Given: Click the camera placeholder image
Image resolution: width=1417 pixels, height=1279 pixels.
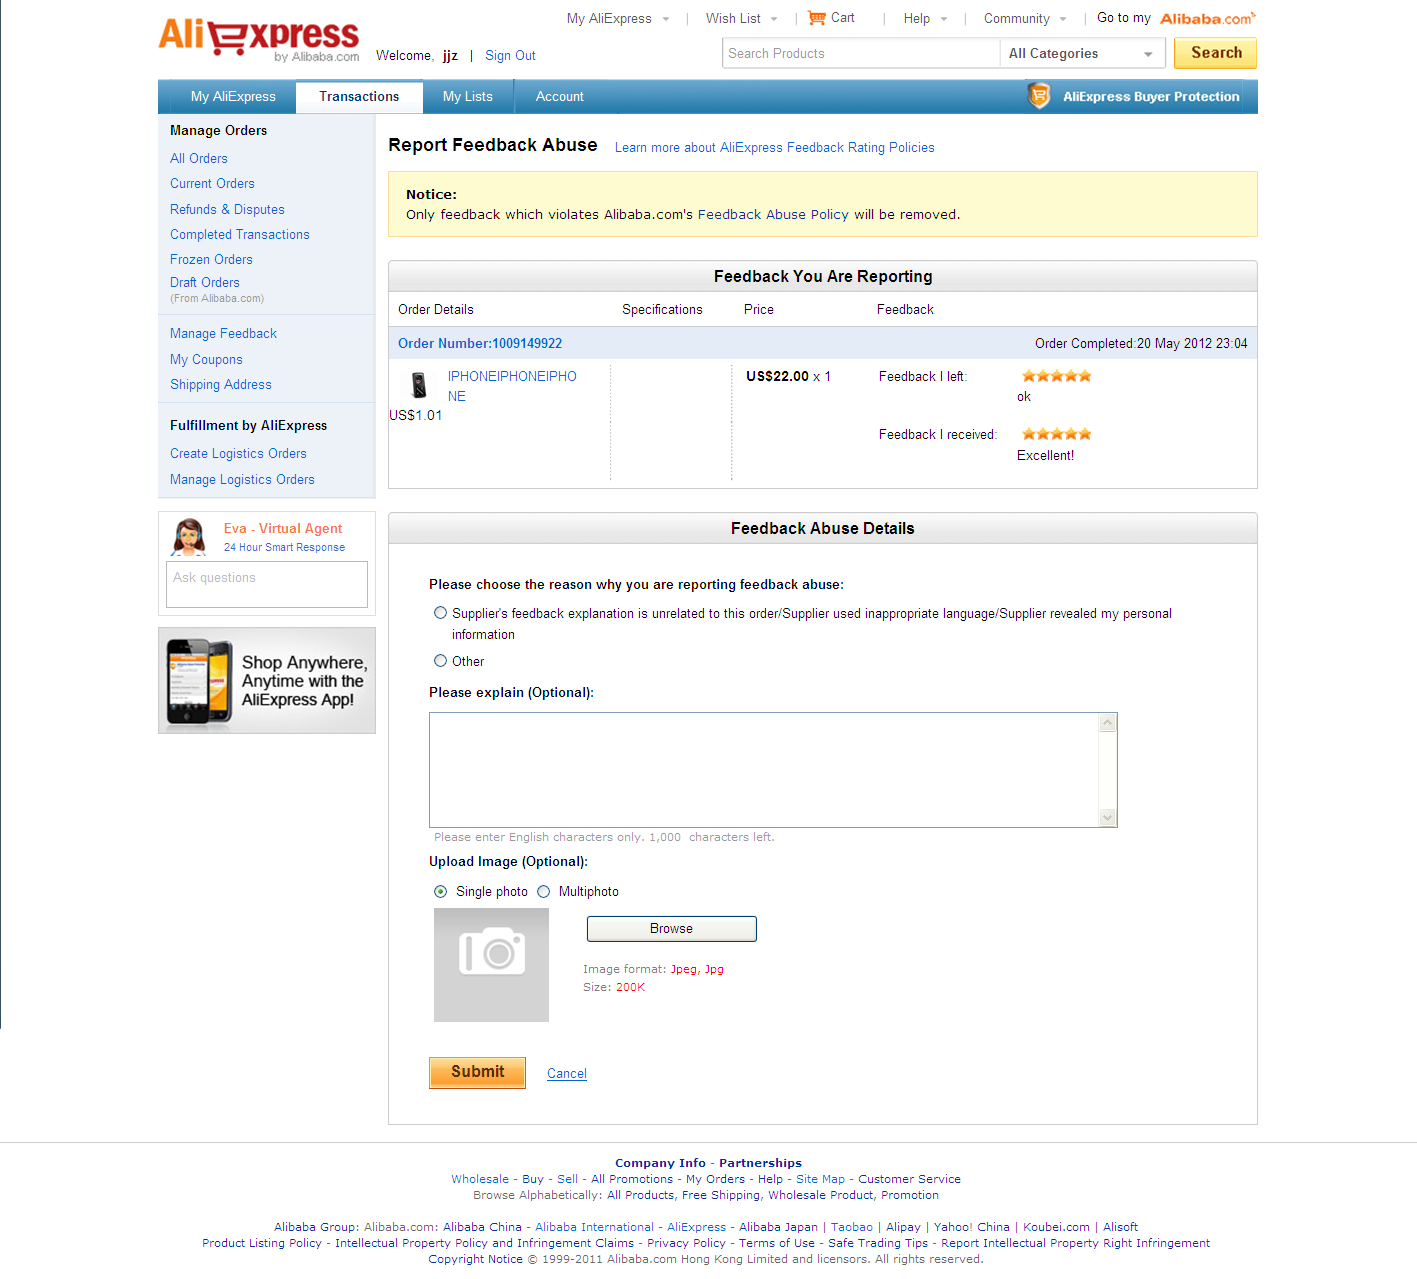Looking at the screenshot, I should coord(491,965).
